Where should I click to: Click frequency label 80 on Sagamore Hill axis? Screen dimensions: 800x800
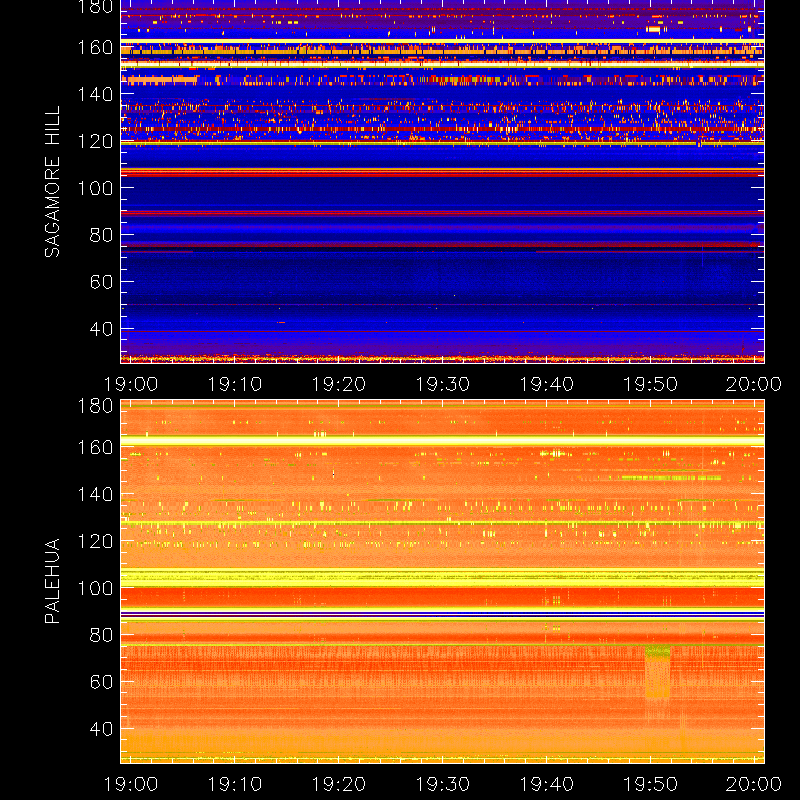(x=101, y=235)
